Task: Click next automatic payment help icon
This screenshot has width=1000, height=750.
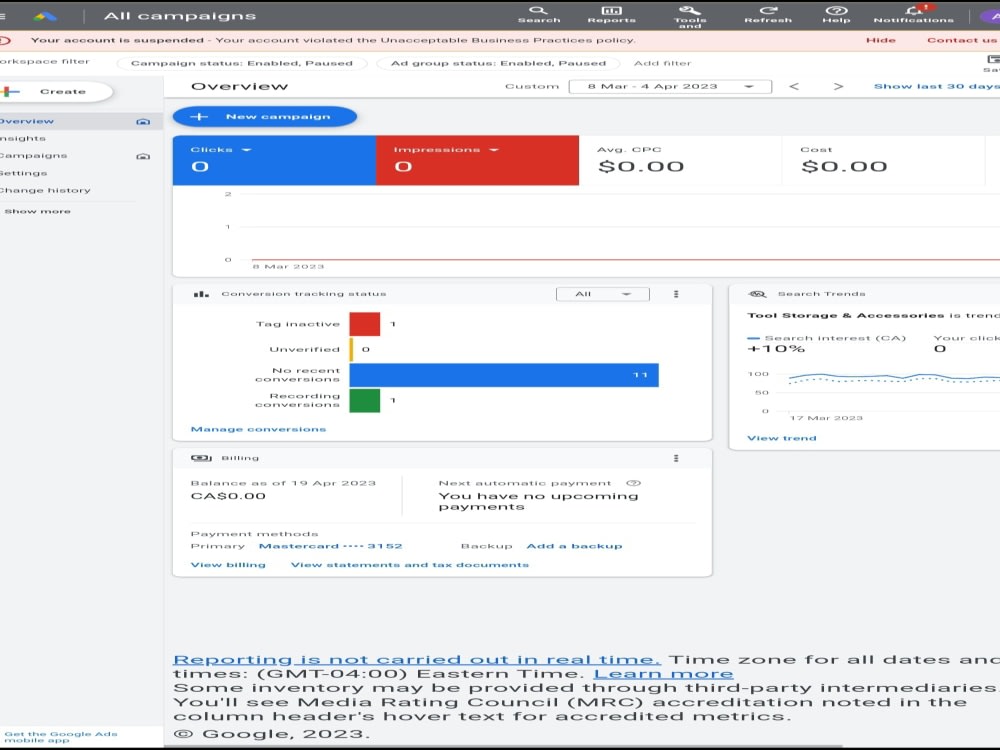Action: (633, 483)
